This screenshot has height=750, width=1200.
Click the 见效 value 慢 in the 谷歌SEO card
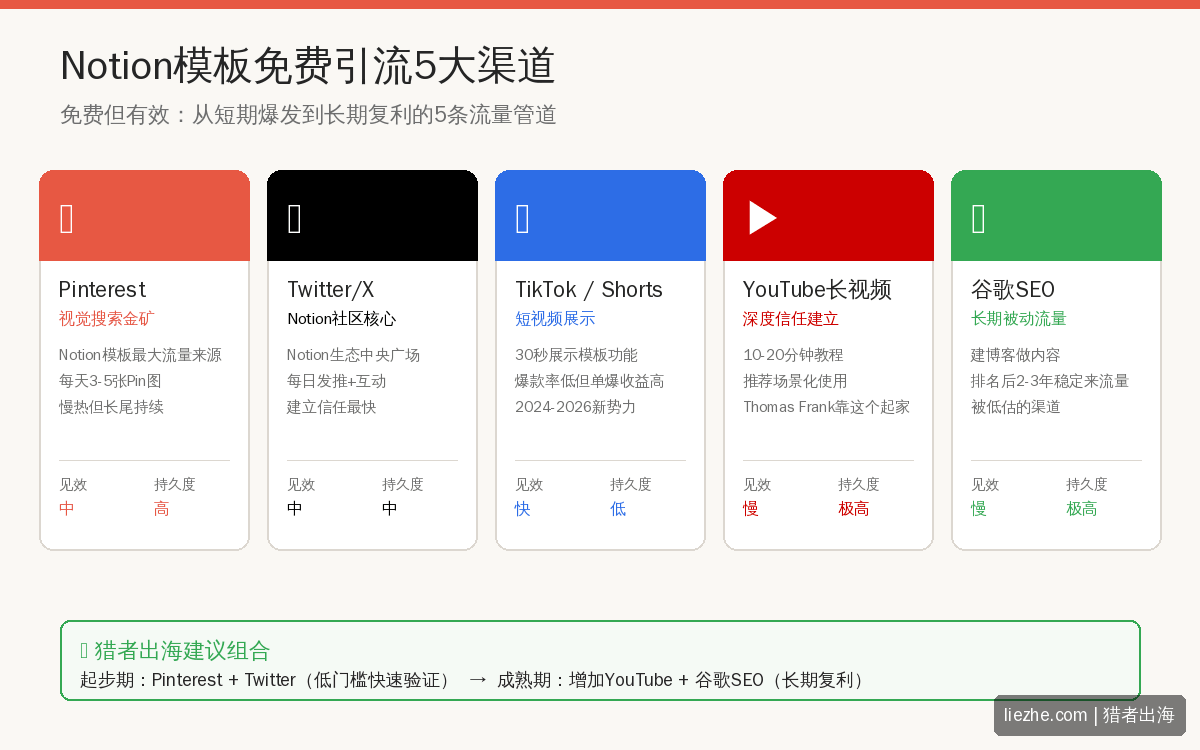(x=979, y=509)
